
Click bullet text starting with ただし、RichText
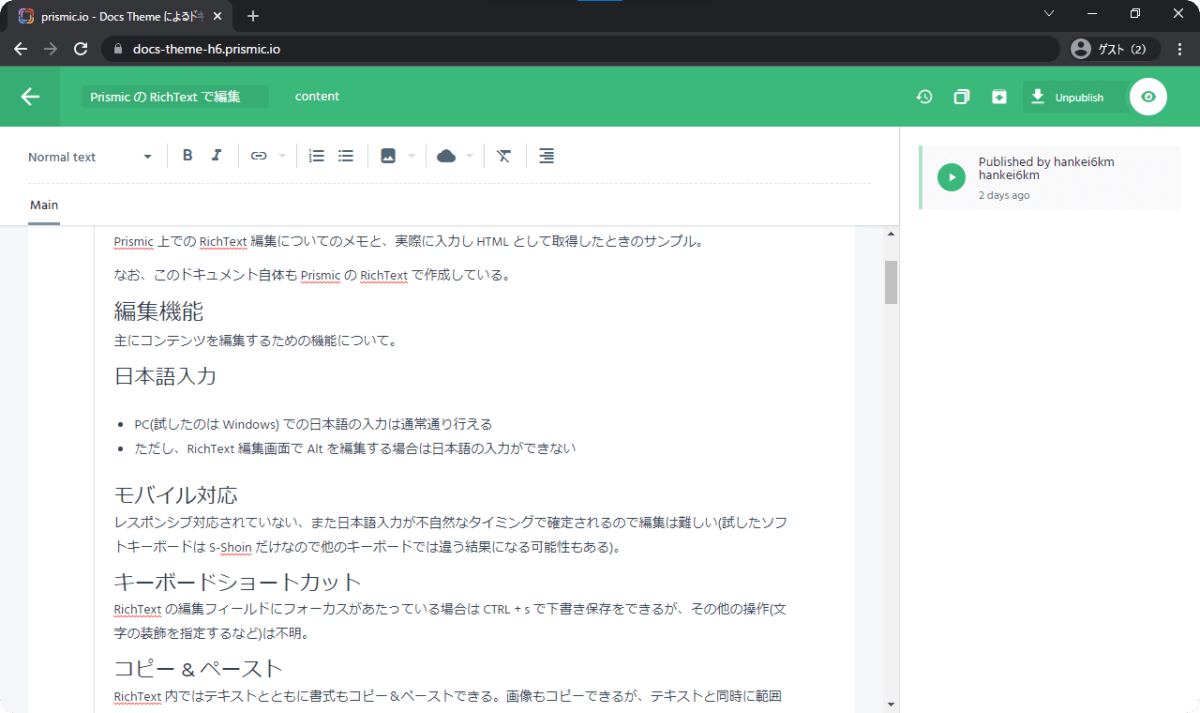(355, 448)
